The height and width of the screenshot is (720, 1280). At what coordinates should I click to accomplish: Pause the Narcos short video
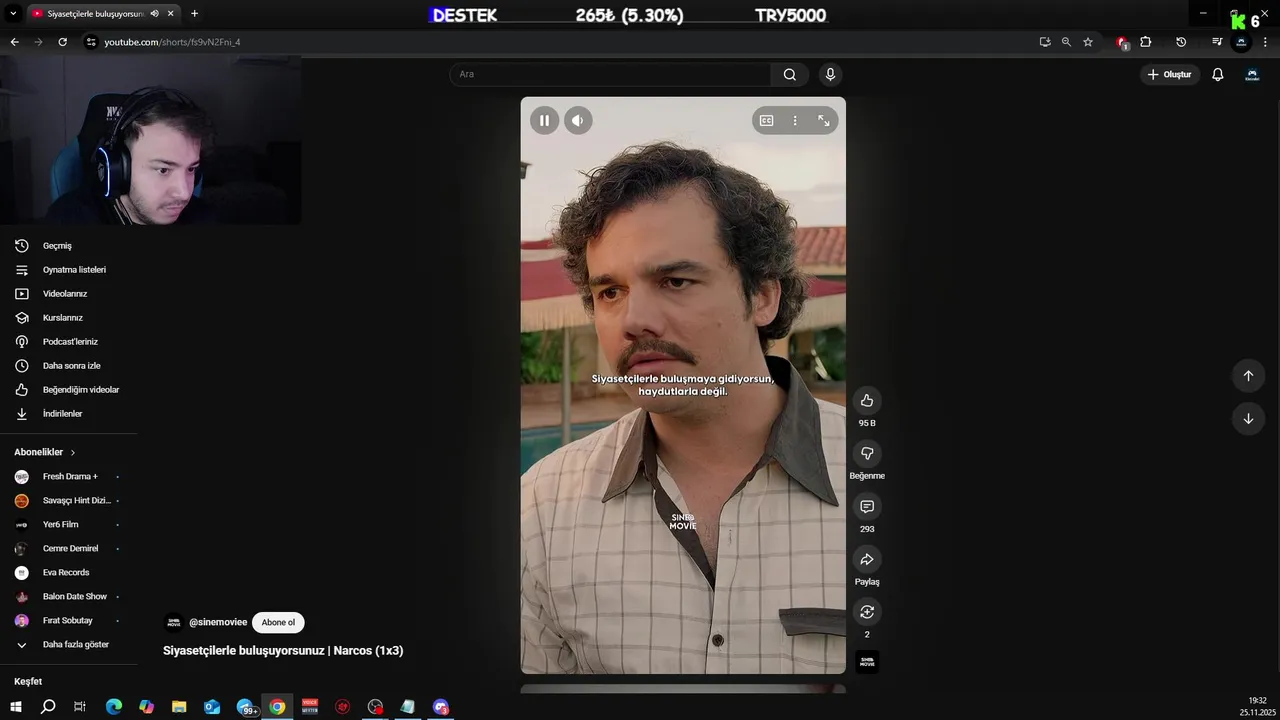[x=544, y=121]
